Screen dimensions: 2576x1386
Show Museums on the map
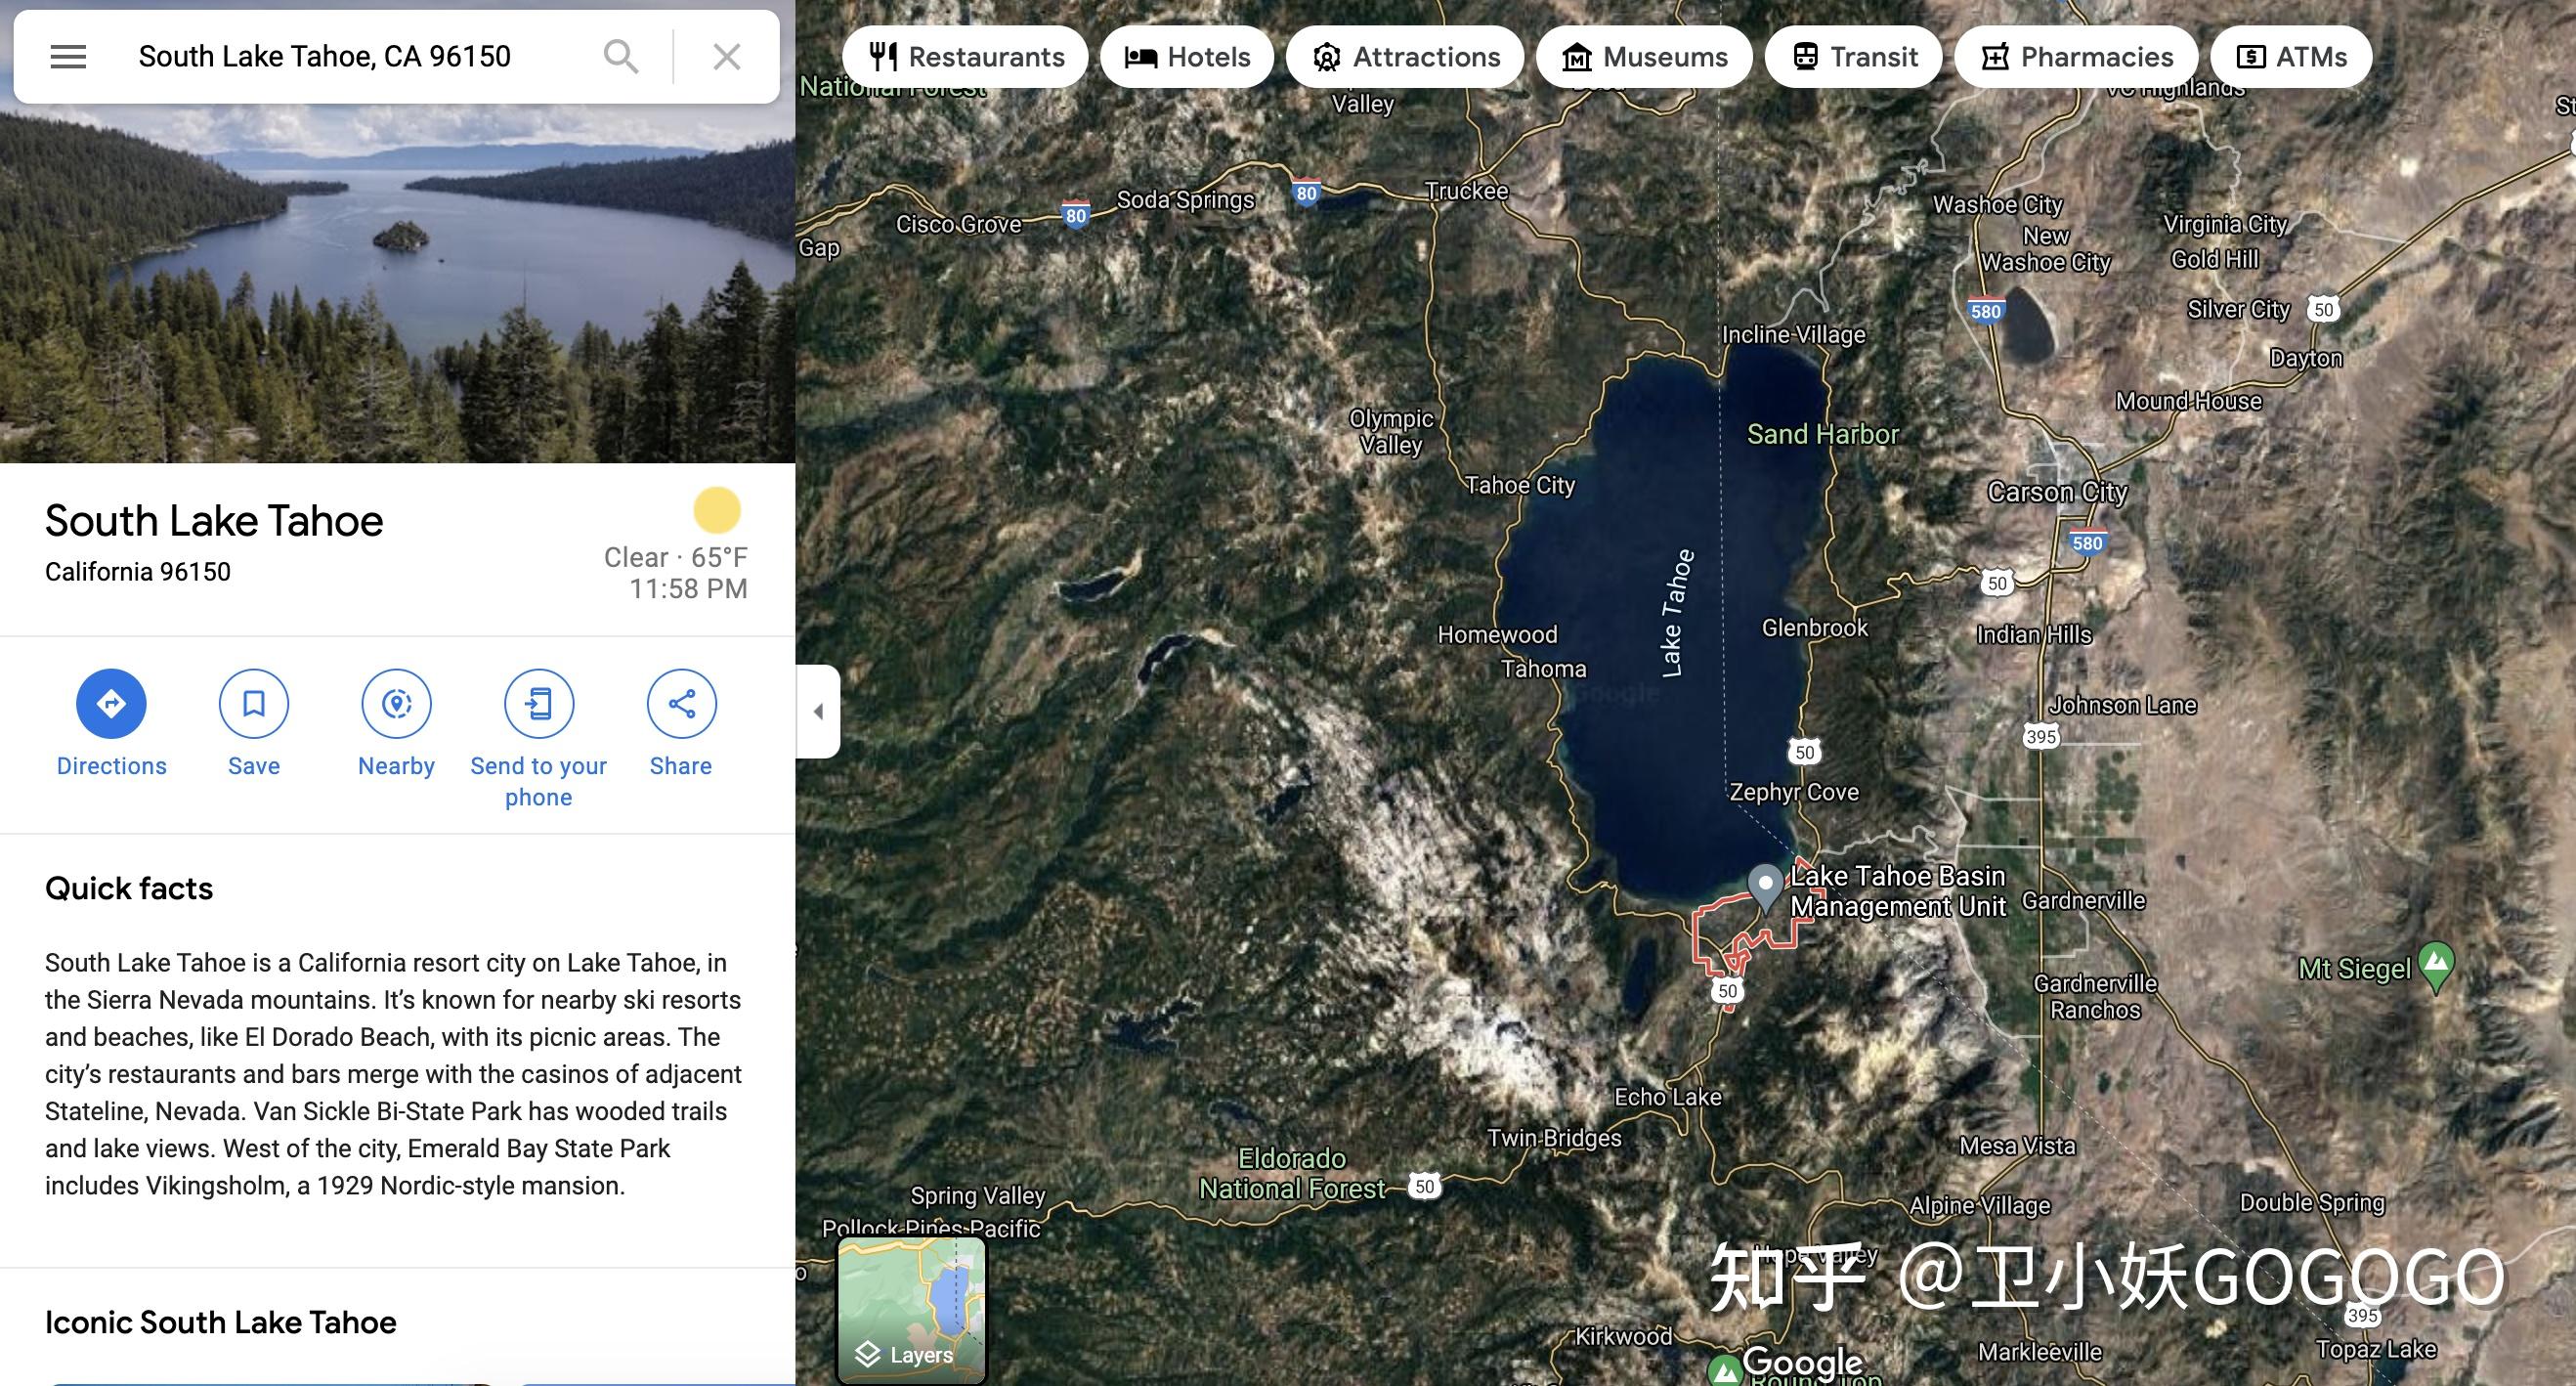pyautogui.click(x=1645, y=57)
